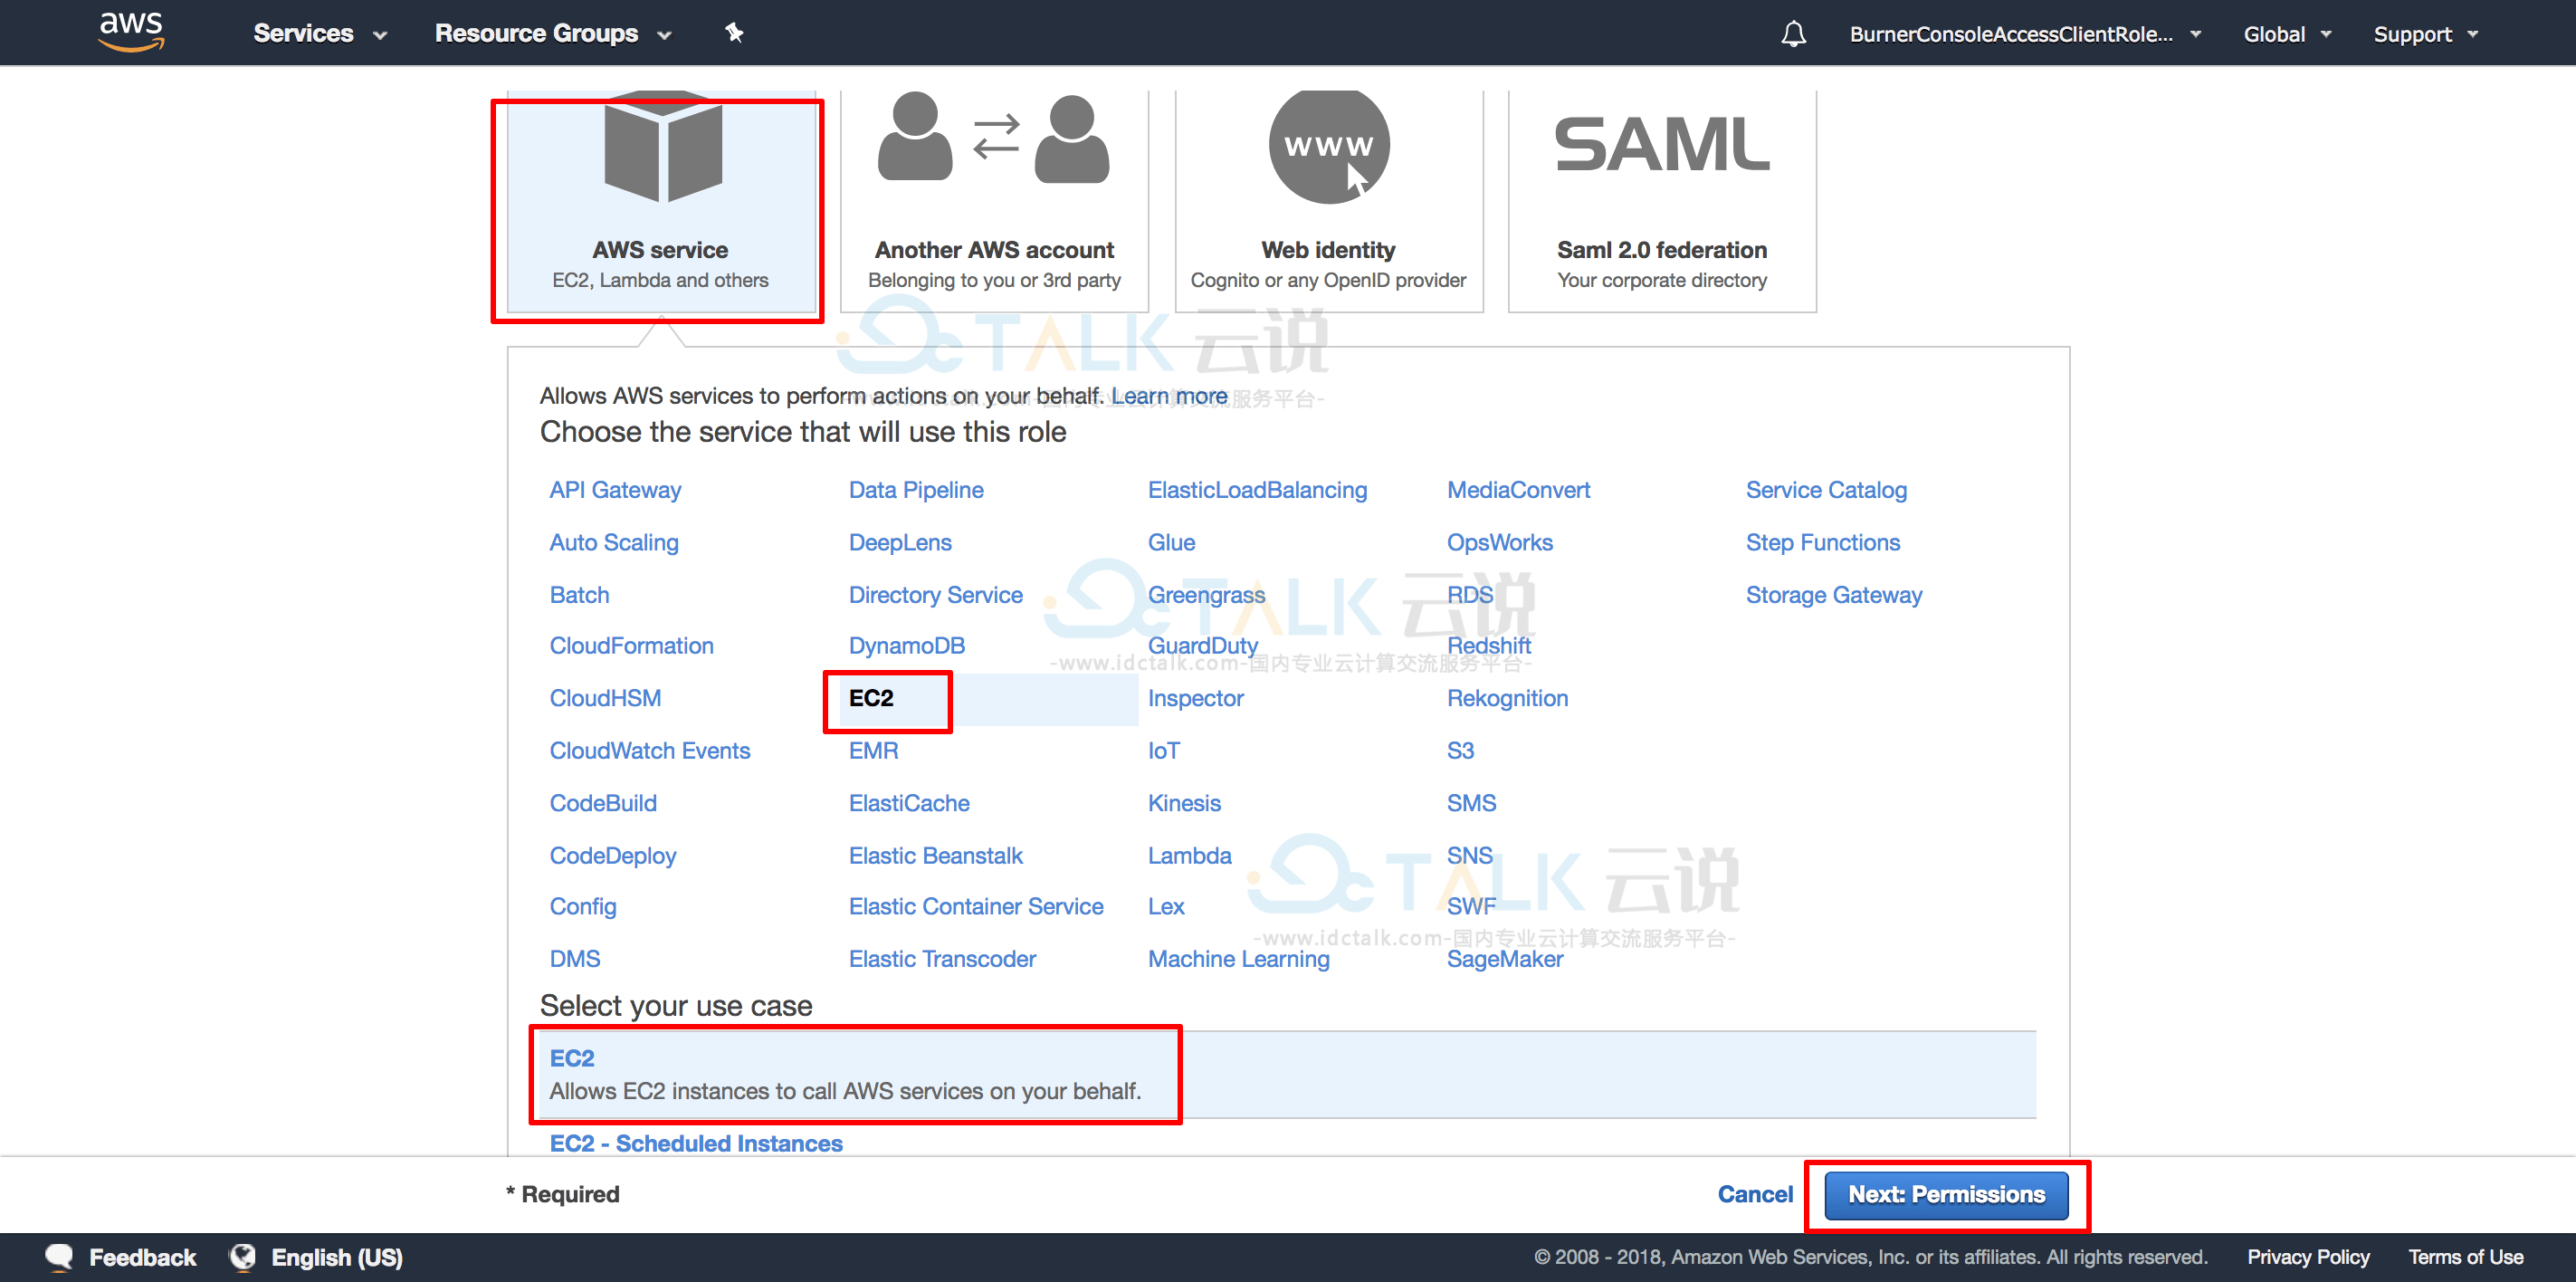Select Inspector service
The image size is (2576, 1282).
click(1195, 698)
